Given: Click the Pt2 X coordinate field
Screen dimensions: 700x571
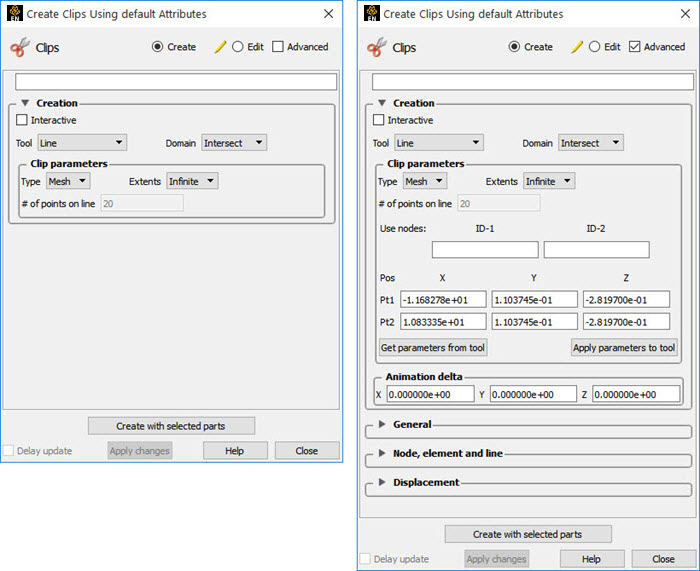Looking at the screenshot, I should (443, 321).
